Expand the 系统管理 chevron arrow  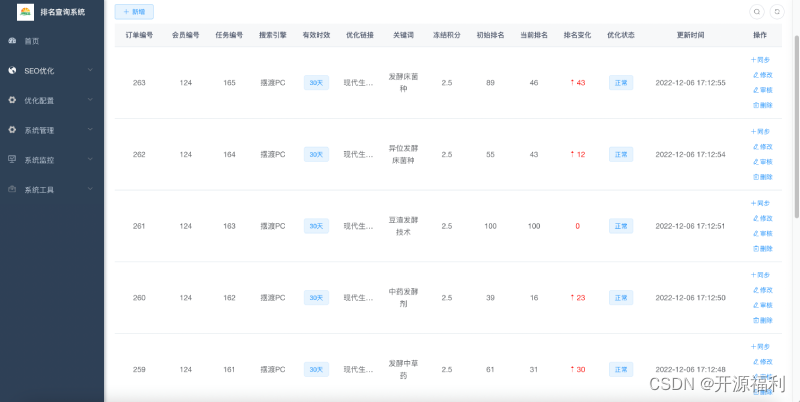tap(90, 130)
